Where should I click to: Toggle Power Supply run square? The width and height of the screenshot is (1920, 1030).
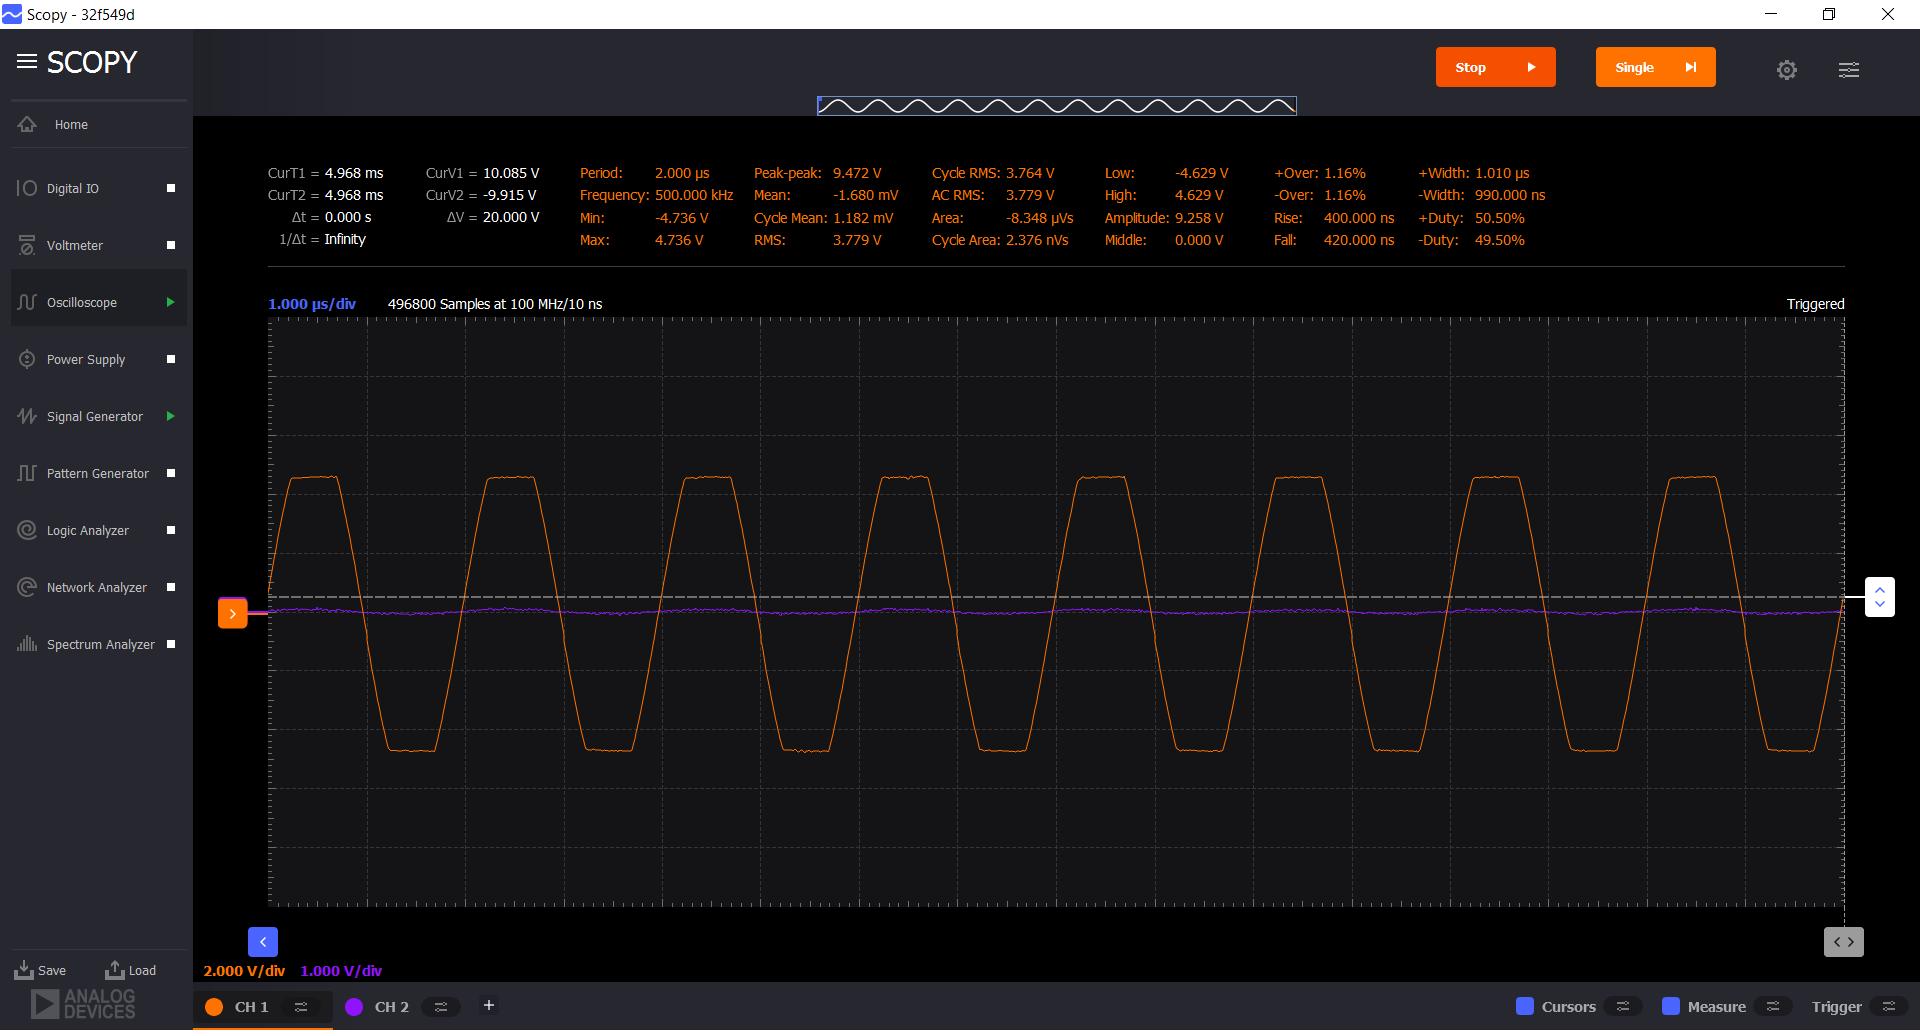171,359
